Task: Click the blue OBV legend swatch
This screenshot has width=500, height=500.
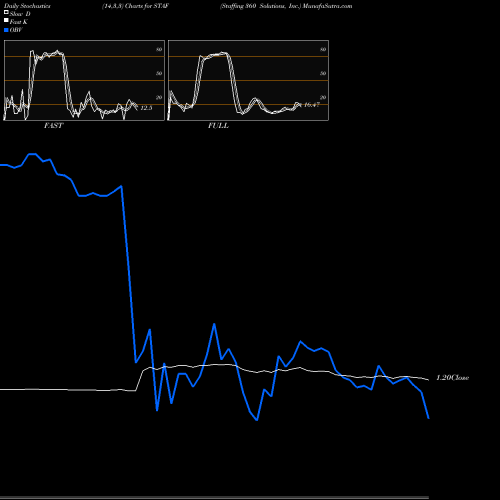Action: click(6, 30)
